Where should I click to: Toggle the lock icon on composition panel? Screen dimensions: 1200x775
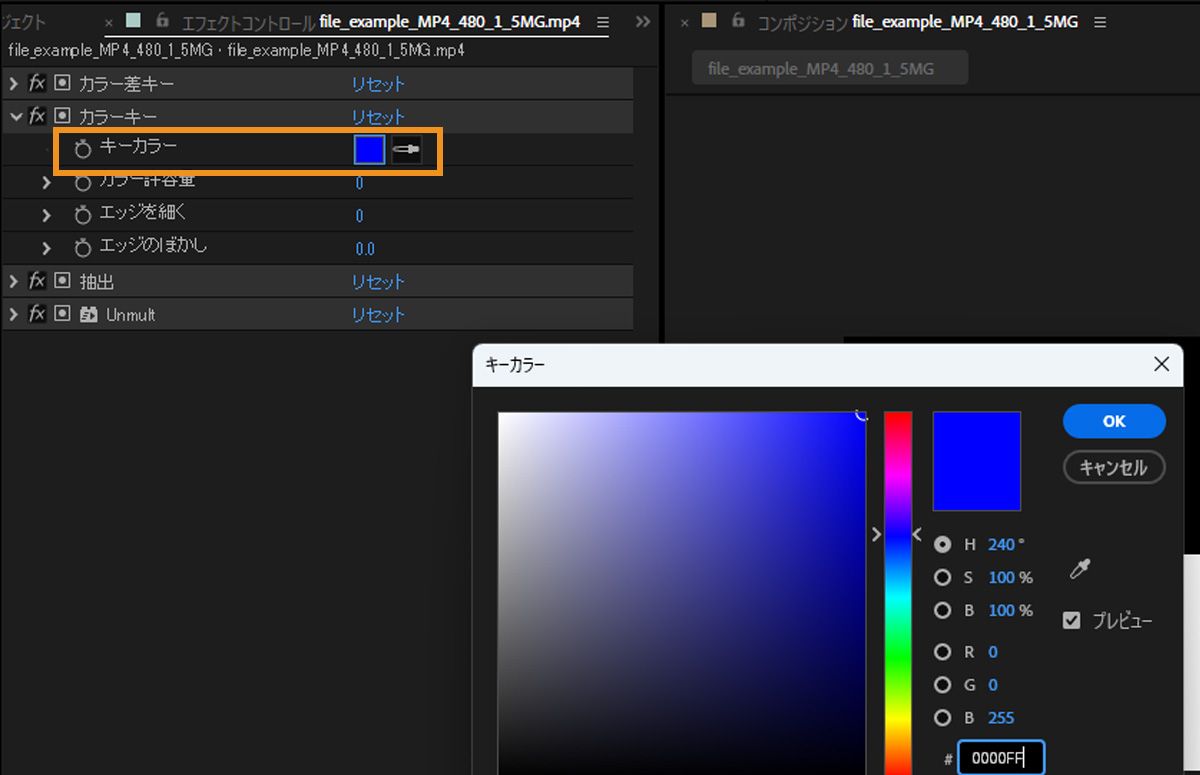point(737,20)
